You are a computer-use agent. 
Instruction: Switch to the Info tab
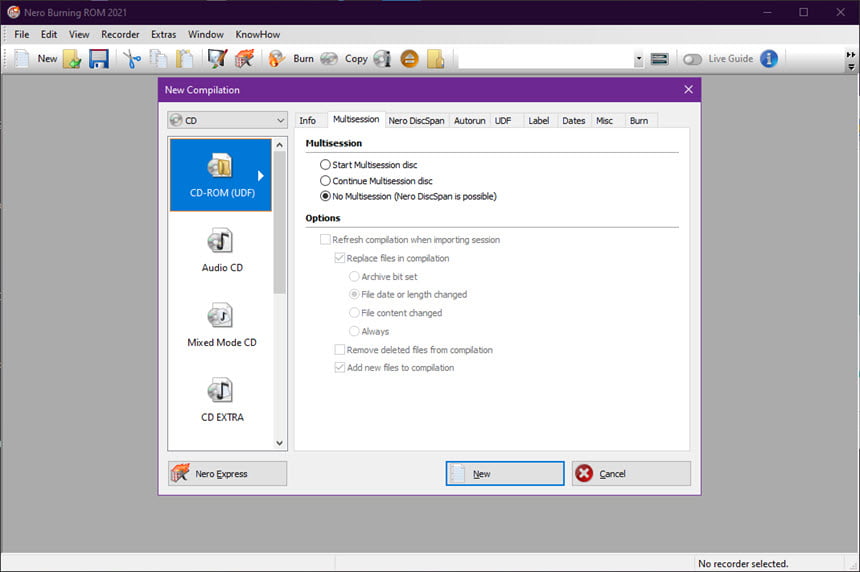pos(308,121)
